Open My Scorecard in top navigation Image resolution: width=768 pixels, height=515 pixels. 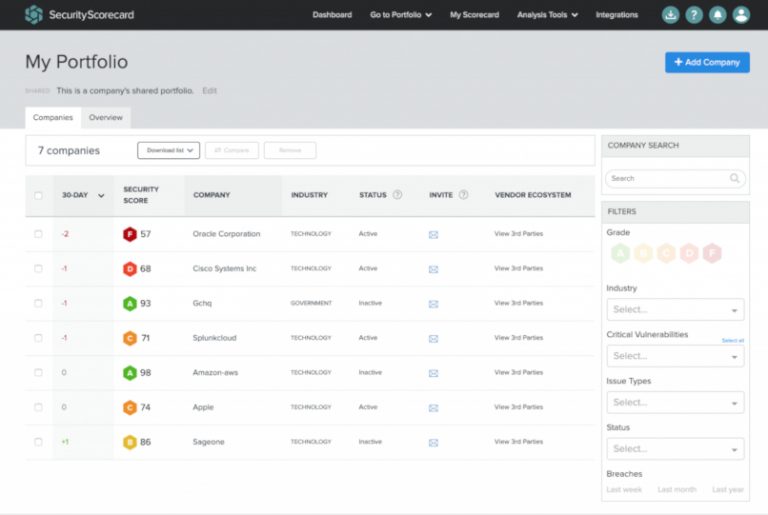(474, 15)
